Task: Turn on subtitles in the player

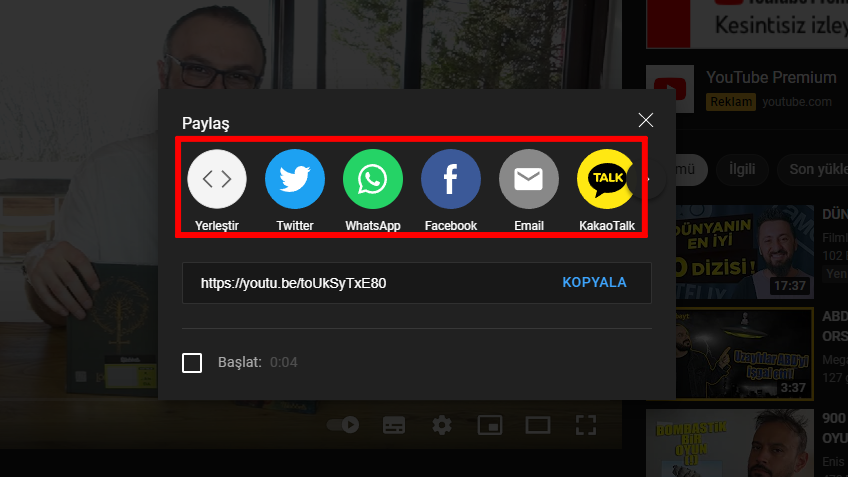Action: 394,425
